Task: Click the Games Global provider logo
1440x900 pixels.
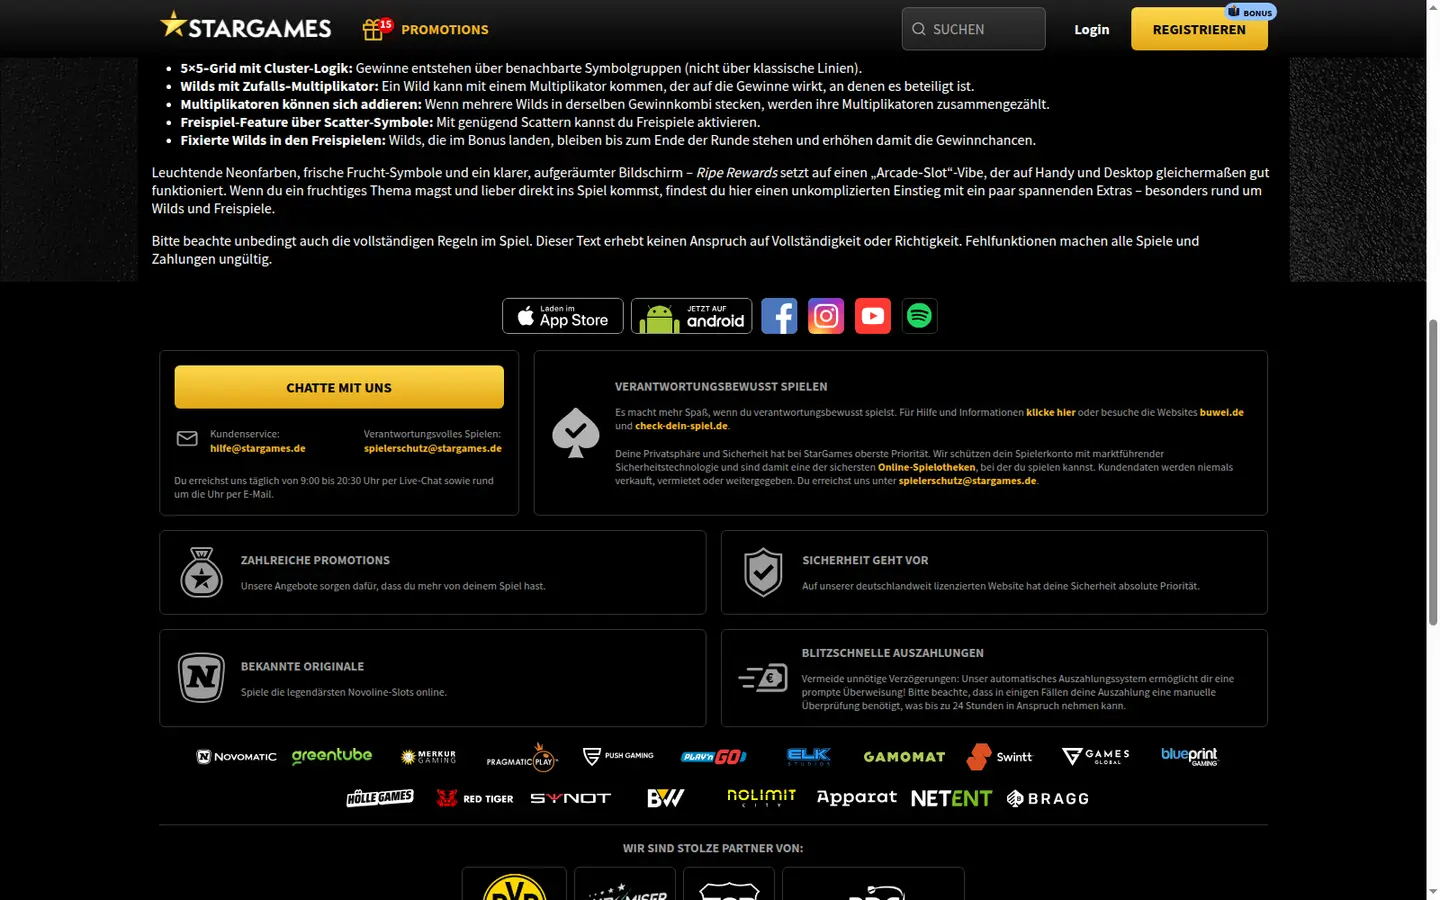Action: pyautogui.click(x=1096, y=756)
